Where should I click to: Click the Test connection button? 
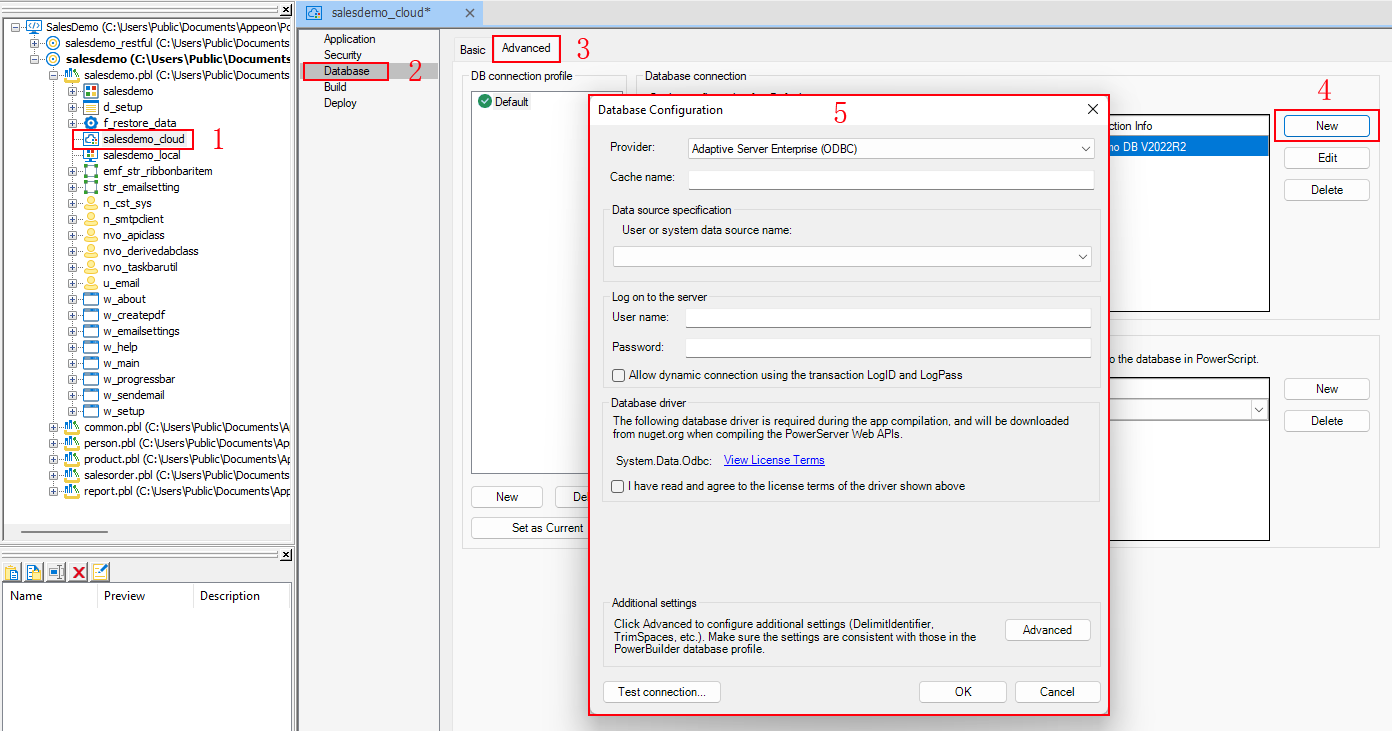pos(661,692)
